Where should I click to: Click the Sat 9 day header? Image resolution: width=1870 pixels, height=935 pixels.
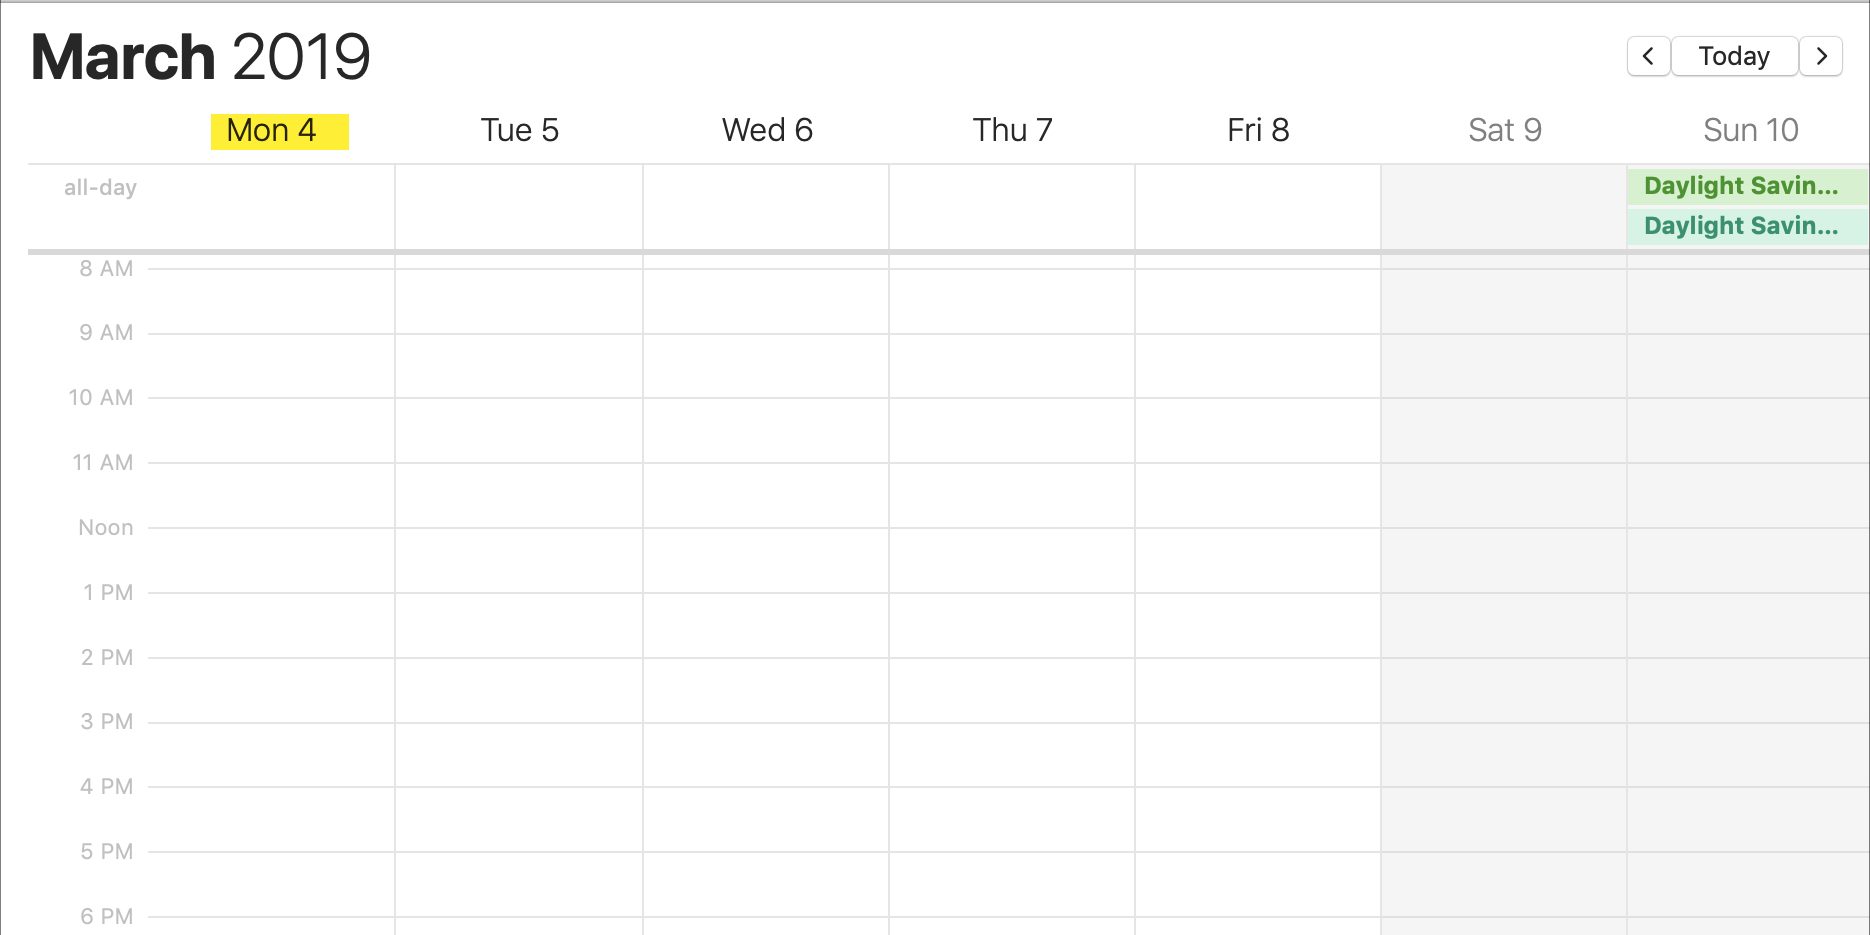point(1504,131)
